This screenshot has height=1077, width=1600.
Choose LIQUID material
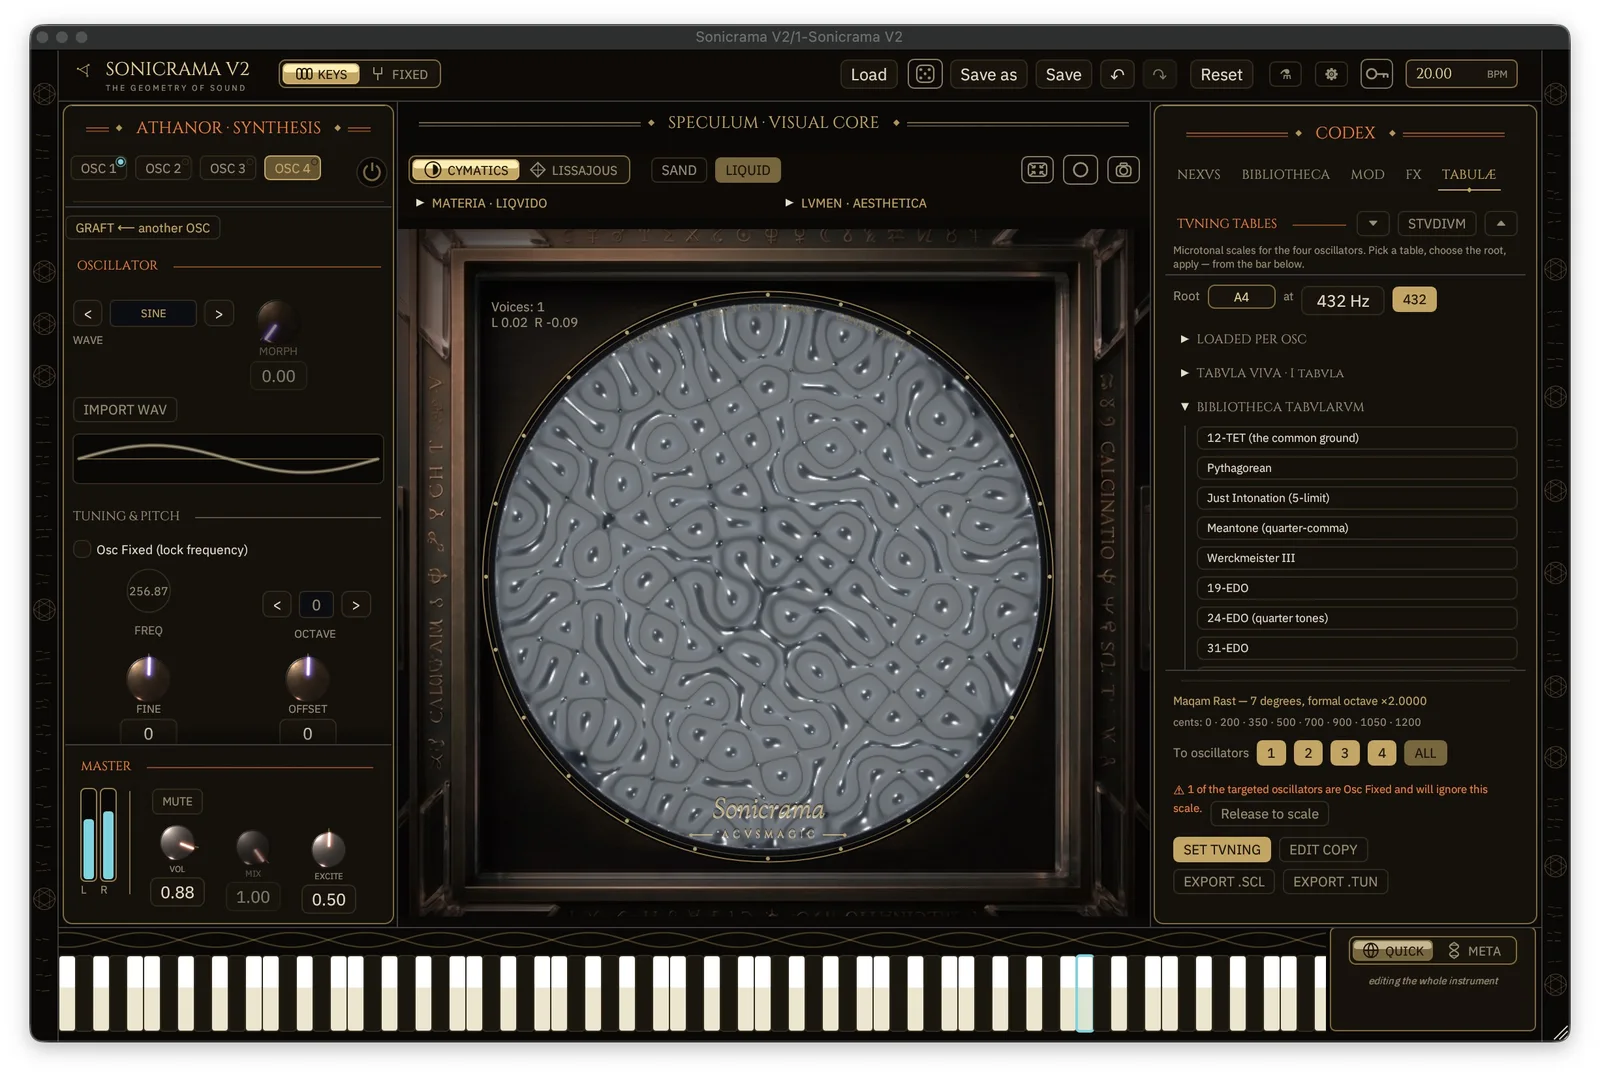point(748,170)
